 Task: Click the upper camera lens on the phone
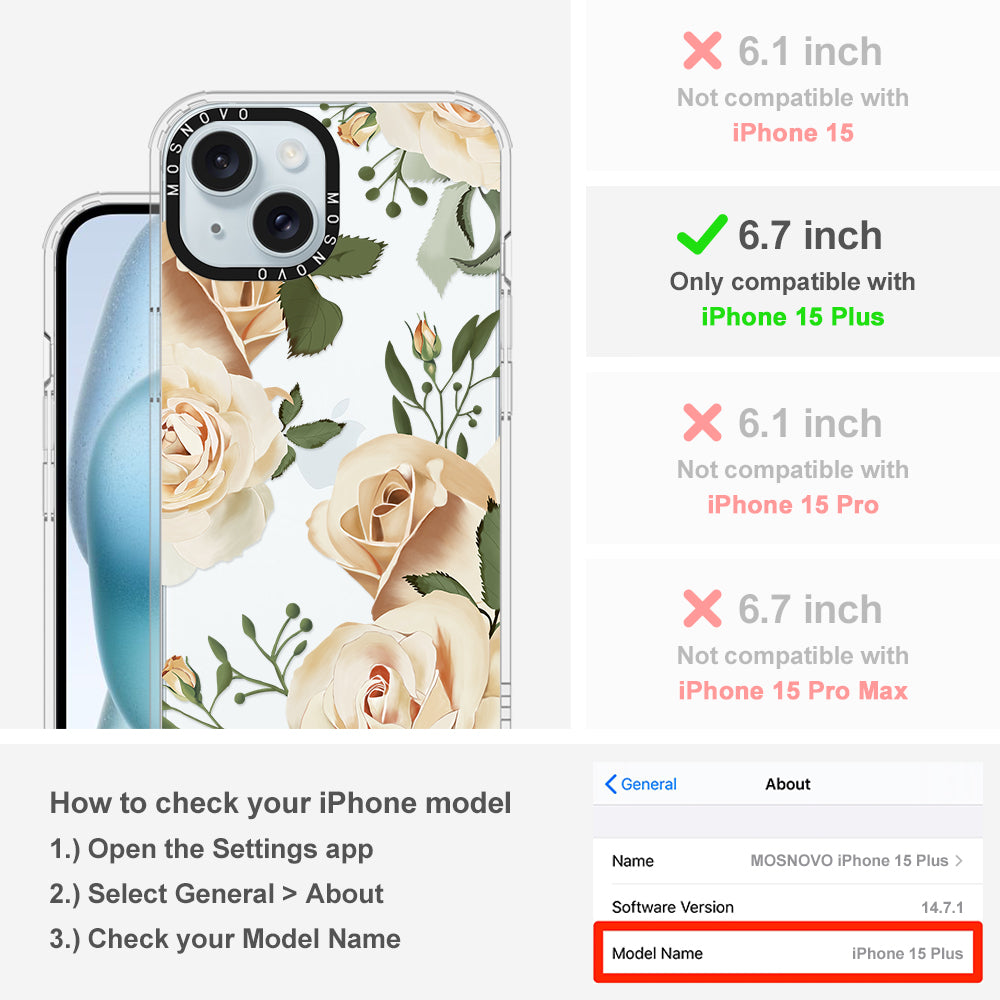223,161
